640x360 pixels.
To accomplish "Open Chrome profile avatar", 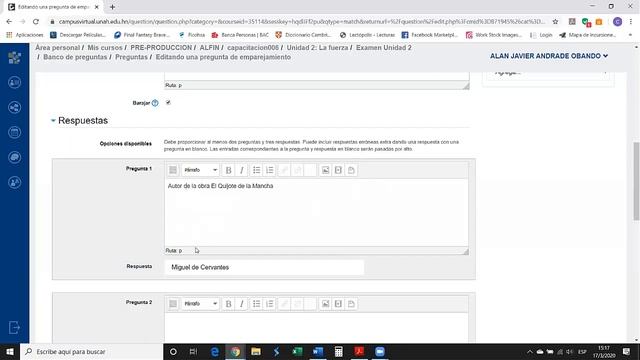I will click(x=617, y=22).
